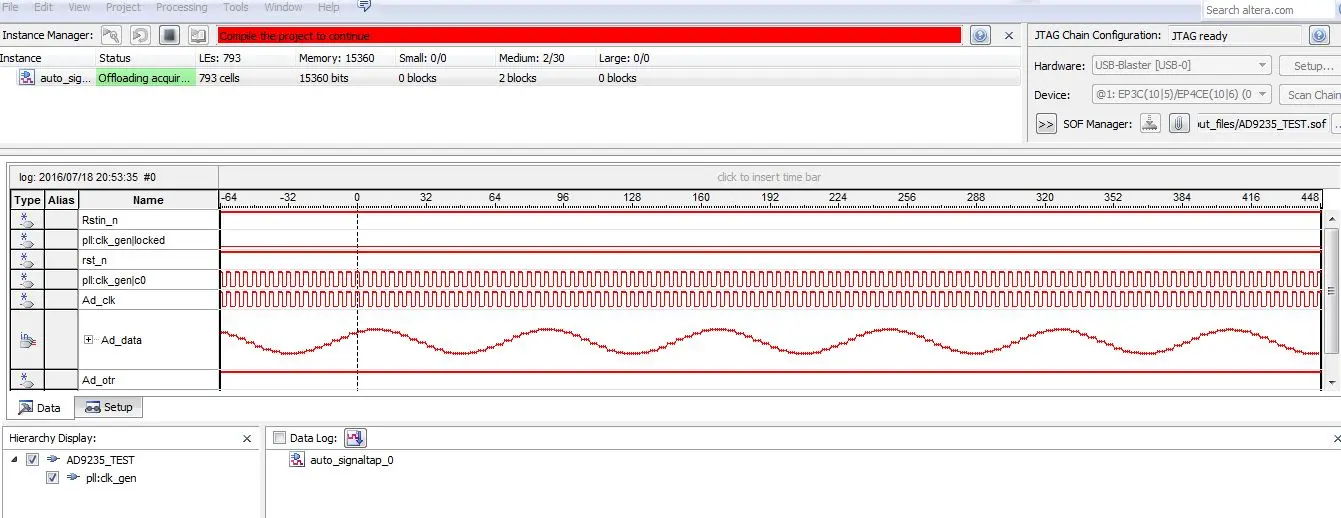Screen dimensions: 1341x518
Task: Enable the Data Log checkbox
Action: (279, 438)
